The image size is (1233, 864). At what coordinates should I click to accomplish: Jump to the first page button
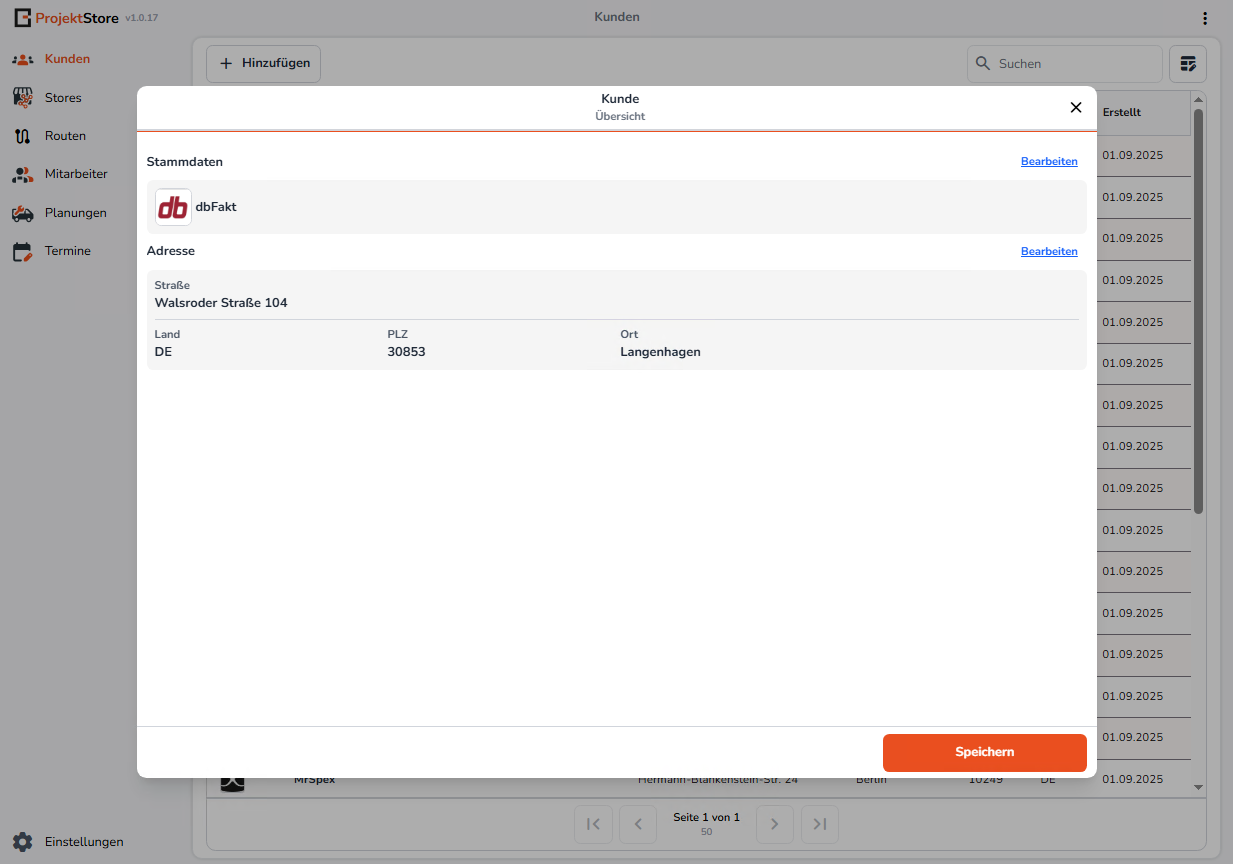(x=593, y=824)
